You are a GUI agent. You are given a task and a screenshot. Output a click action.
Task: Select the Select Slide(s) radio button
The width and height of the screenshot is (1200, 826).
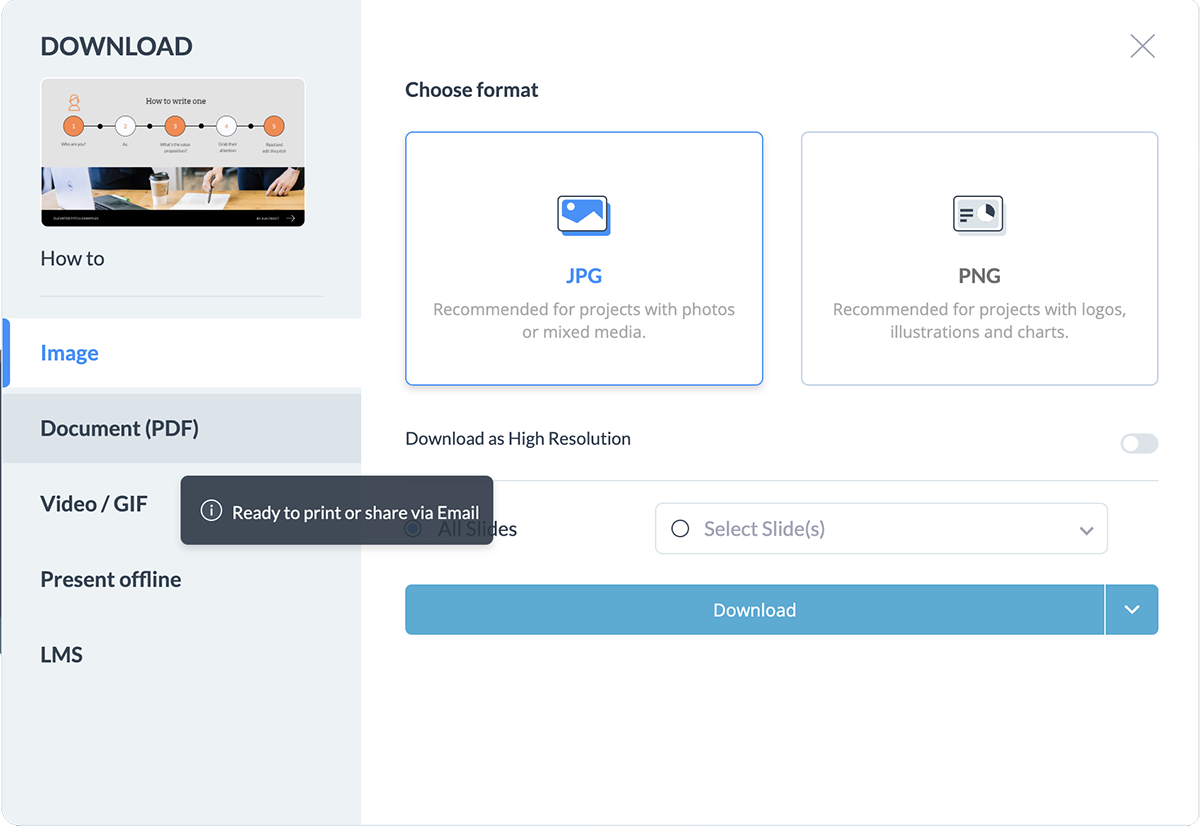click(680, 529)
